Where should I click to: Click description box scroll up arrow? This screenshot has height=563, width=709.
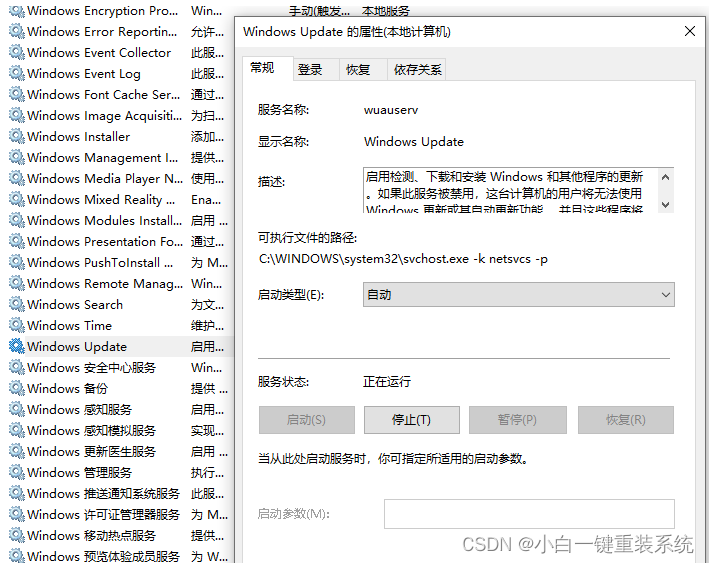click(665, 177)
